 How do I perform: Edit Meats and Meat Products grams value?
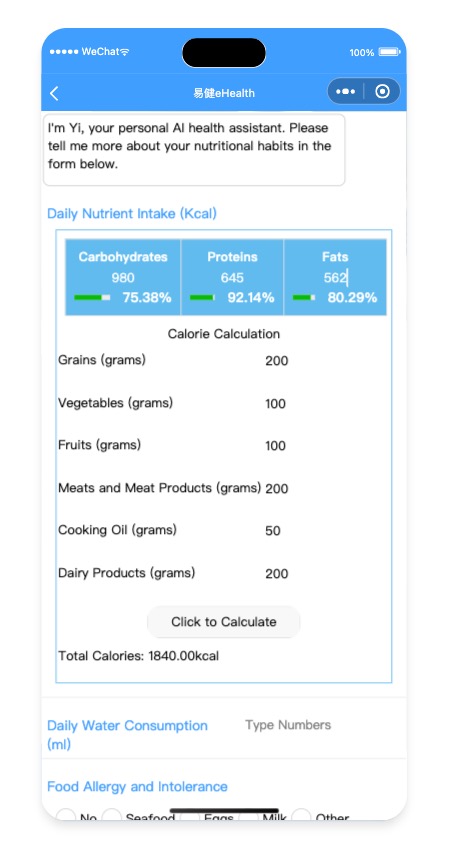[x=277, y=488]
